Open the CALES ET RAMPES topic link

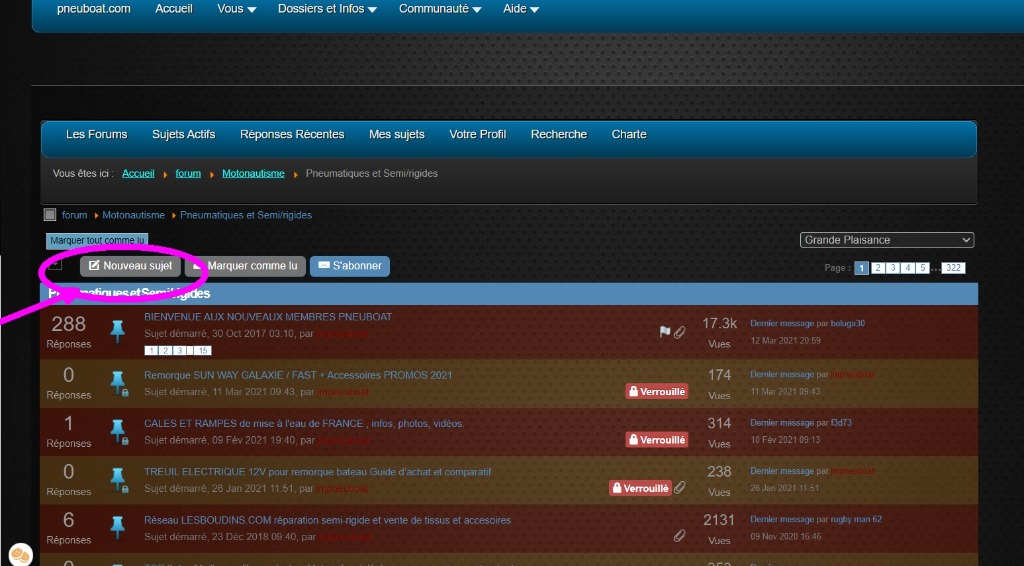click(x=304, y=423)
